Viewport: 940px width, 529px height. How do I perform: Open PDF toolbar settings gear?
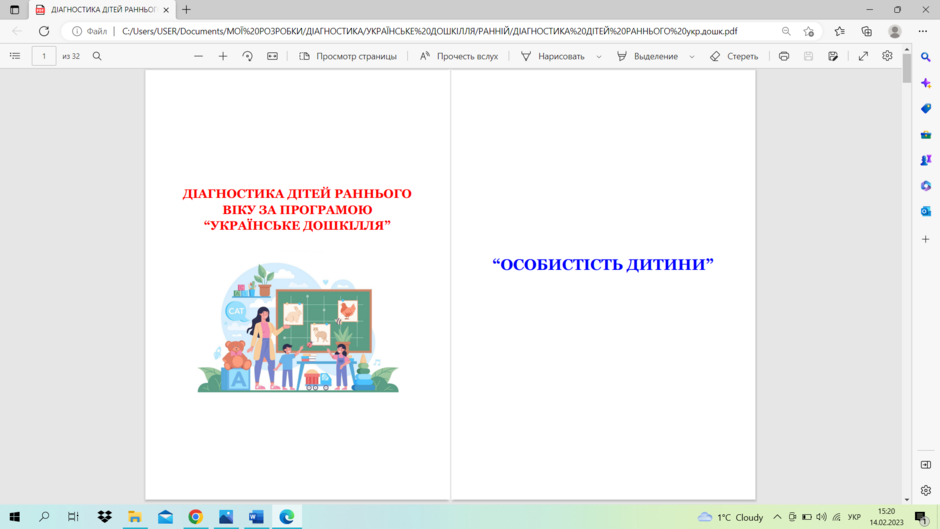(x=887, y=56)
